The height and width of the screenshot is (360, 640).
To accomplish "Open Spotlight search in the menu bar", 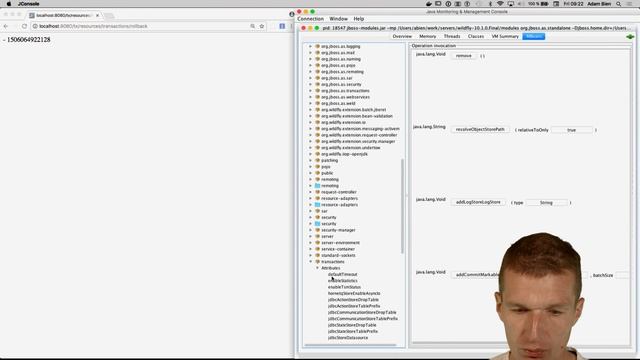I will [619, 4].
